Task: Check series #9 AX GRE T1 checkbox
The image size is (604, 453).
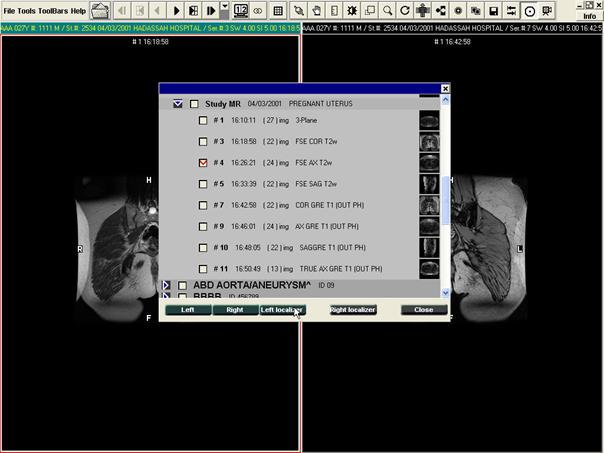Action: click(x=203, y=226)
